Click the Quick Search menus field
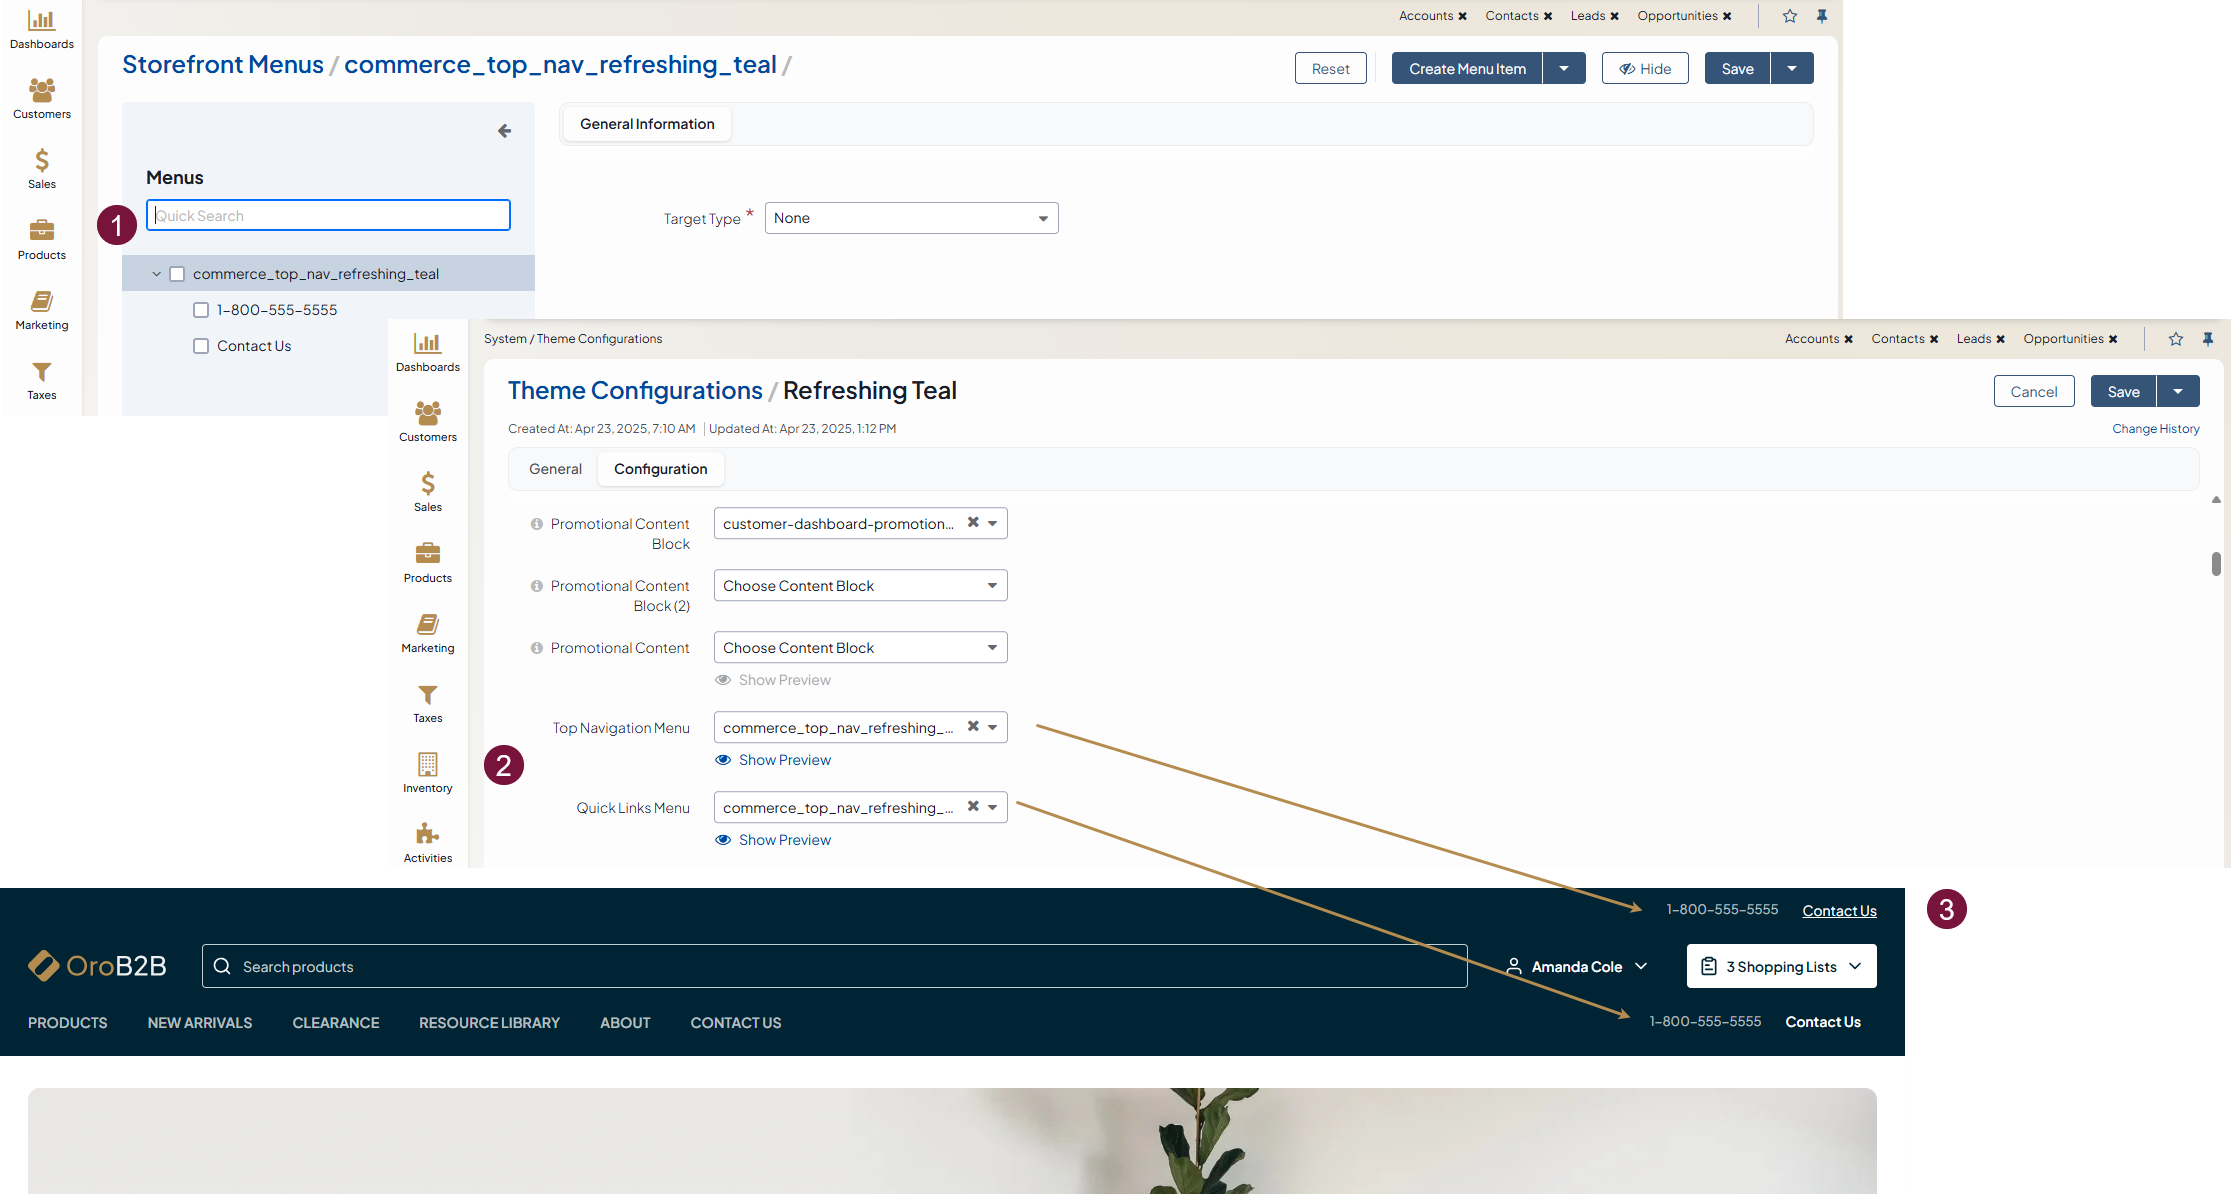Image resolution: width=2231 pixels, height=1194 pixels. (328, 216)
